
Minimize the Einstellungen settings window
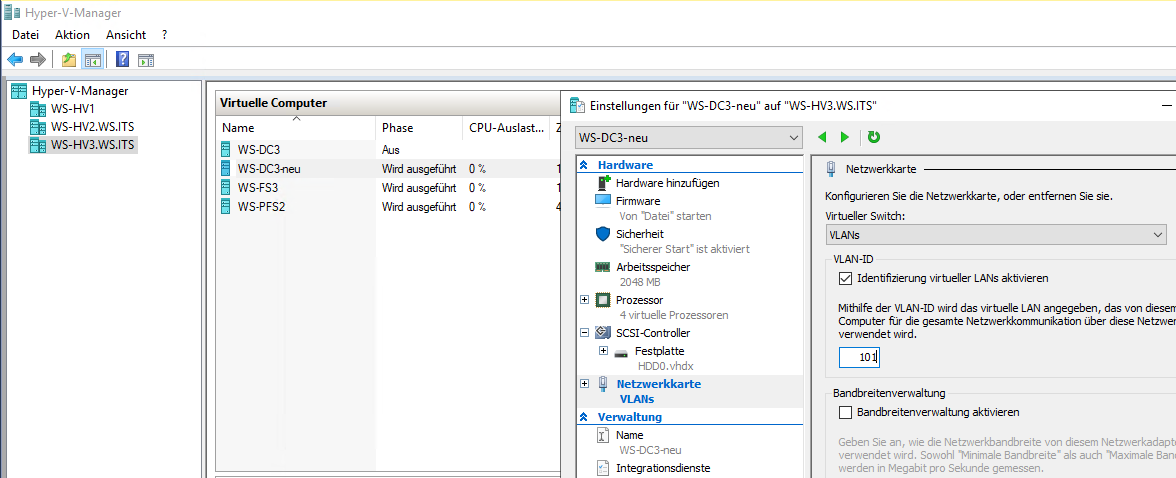[1165, 106]
